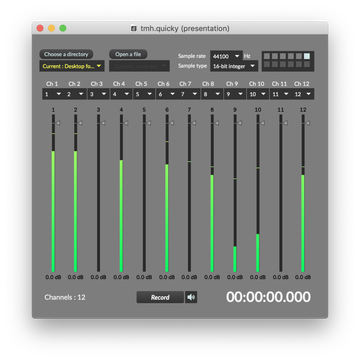The height and width of the screenshot is (361, 360).
Task: Click the Channels : 12 label
Action: point(65,297)
